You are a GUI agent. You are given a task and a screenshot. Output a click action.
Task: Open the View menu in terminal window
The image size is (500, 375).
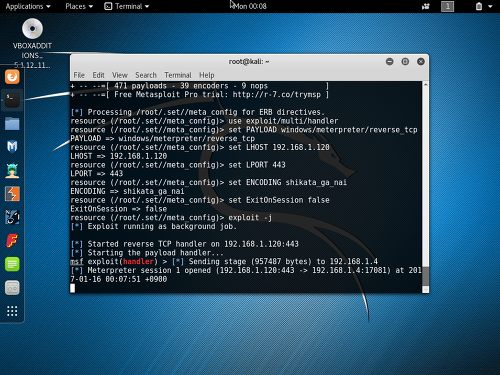[120, 75]
